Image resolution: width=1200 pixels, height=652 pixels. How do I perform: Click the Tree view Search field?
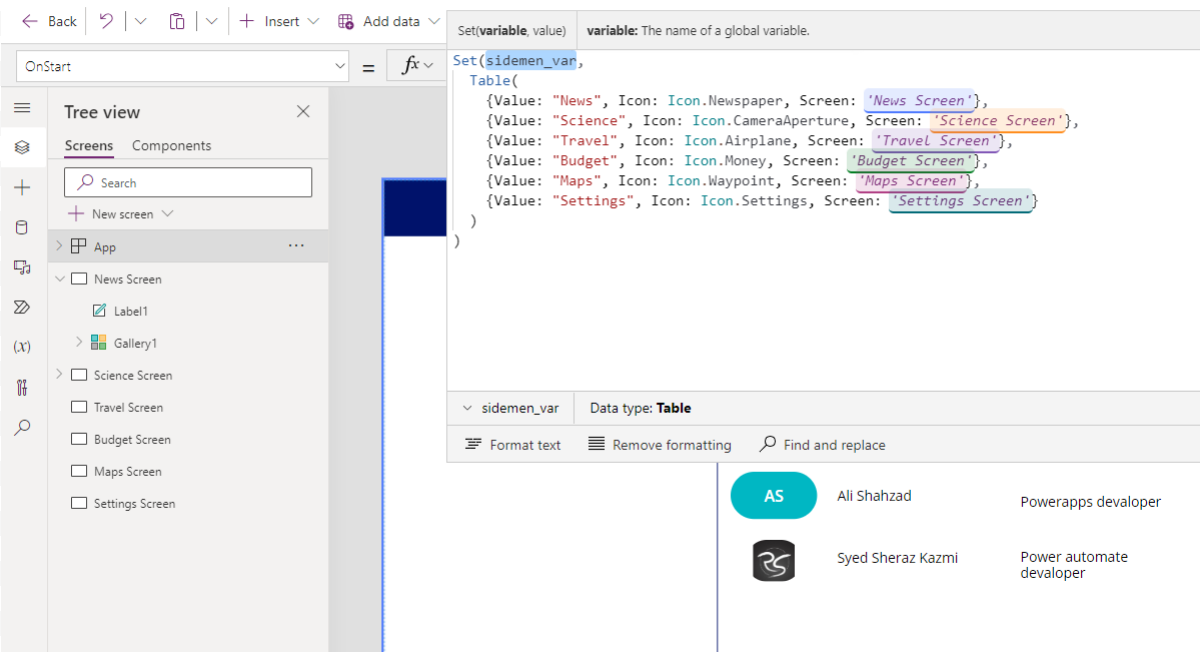click(x=188, y=182)
